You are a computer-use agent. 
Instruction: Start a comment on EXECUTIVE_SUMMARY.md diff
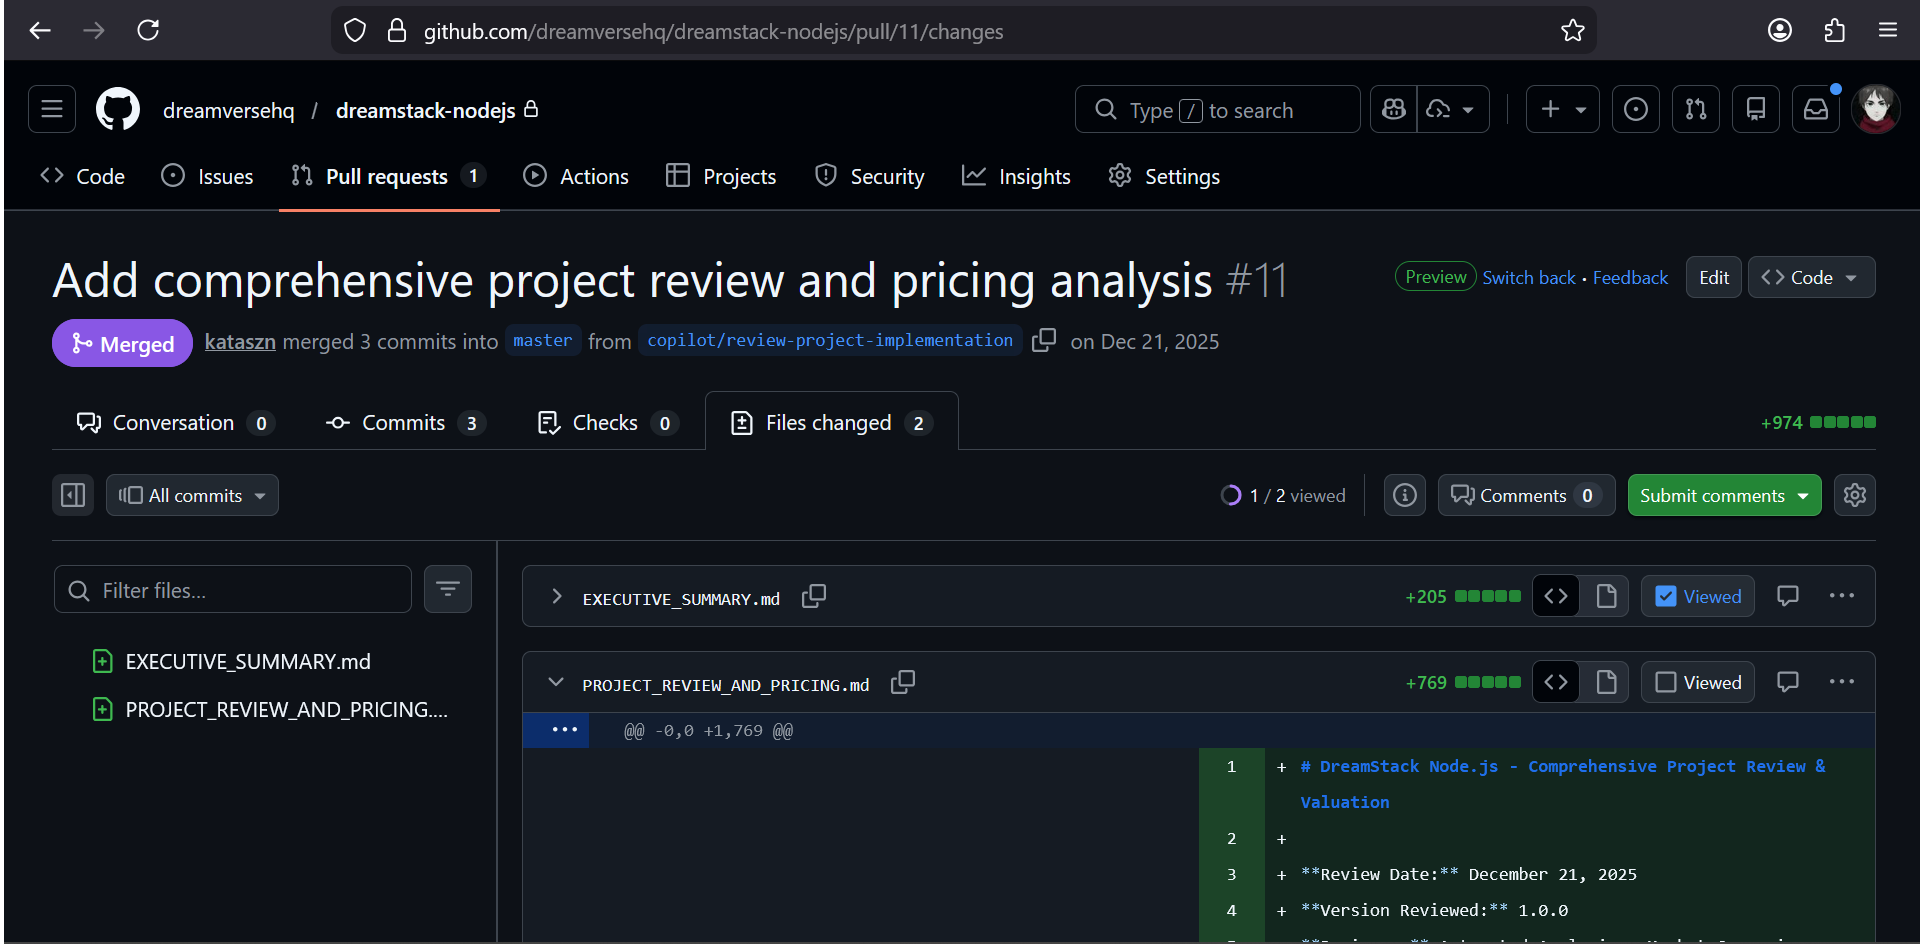pyautogui.click(x=1787, y=595)
